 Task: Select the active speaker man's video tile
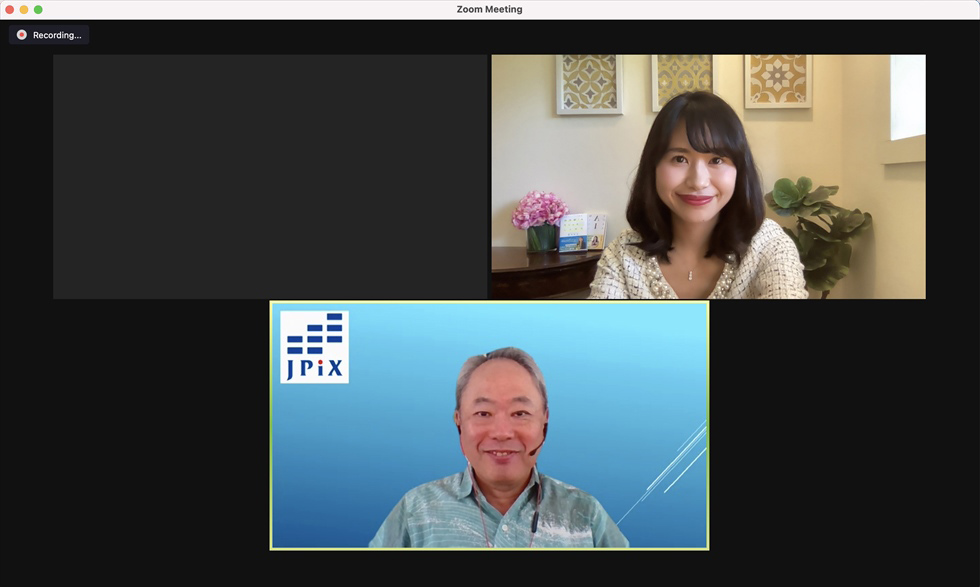[x=489, y=426]
